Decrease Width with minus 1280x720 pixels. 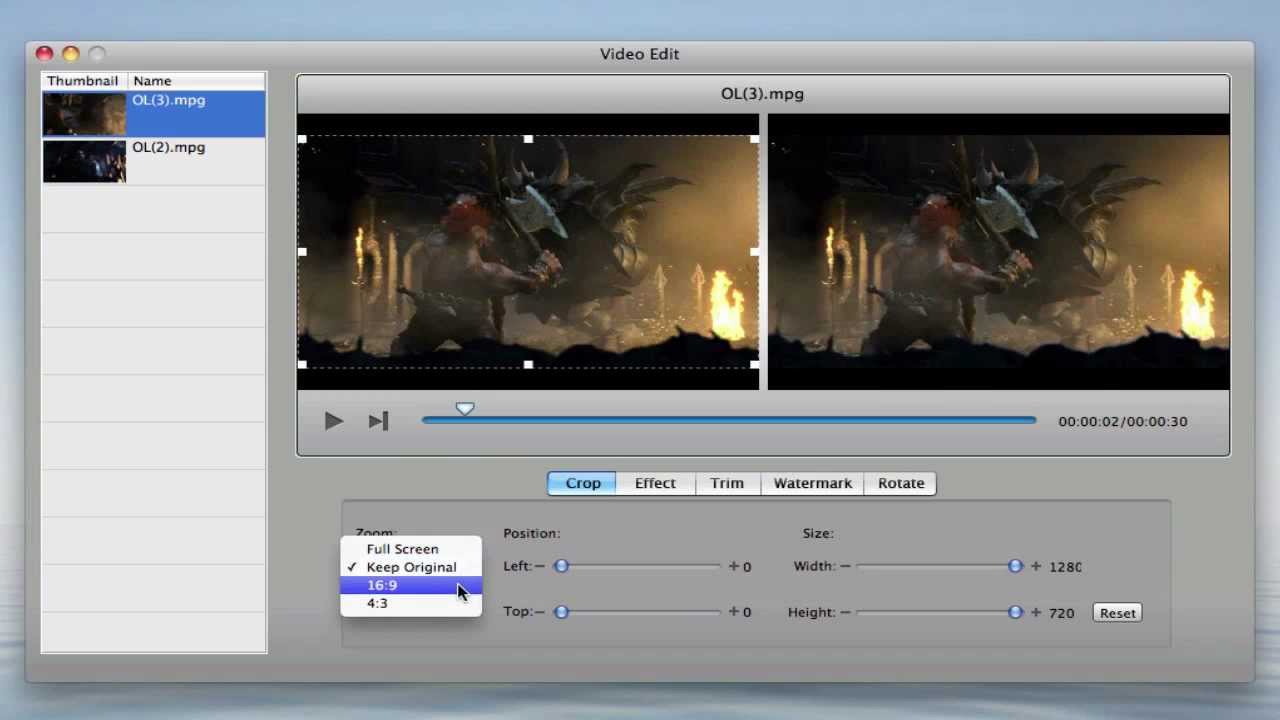click(x=845, y=566)
